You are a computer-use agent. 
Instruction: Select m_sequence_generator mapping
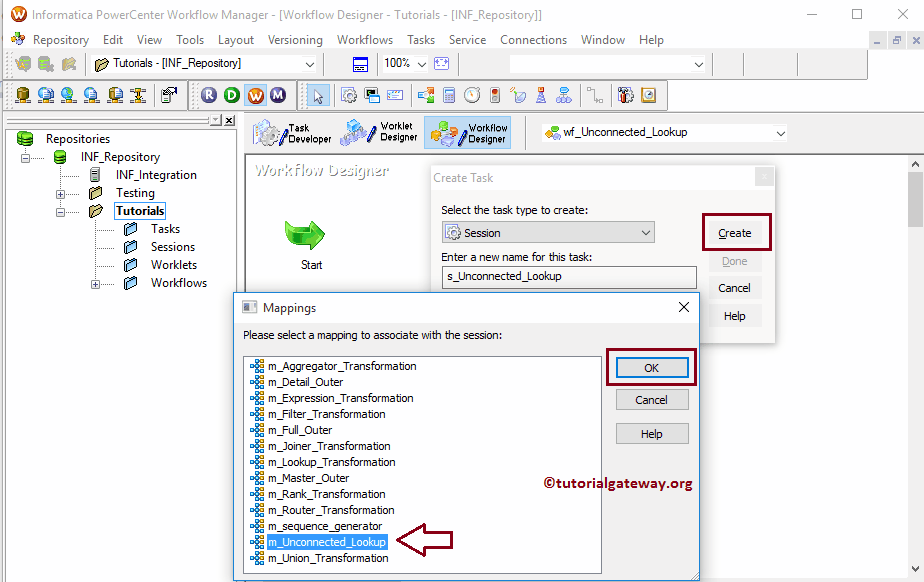pos(325,527)
